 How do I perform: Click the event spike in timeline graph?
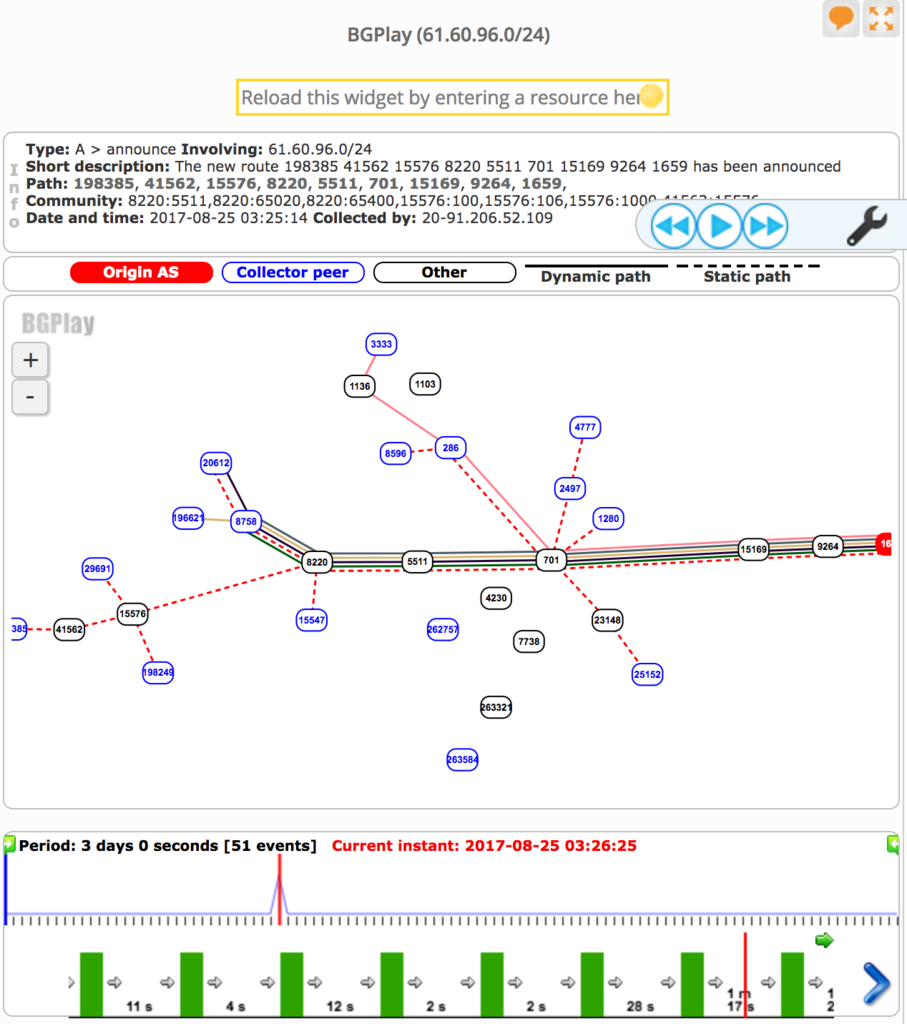pyautogui.click(x=278, y=896)
